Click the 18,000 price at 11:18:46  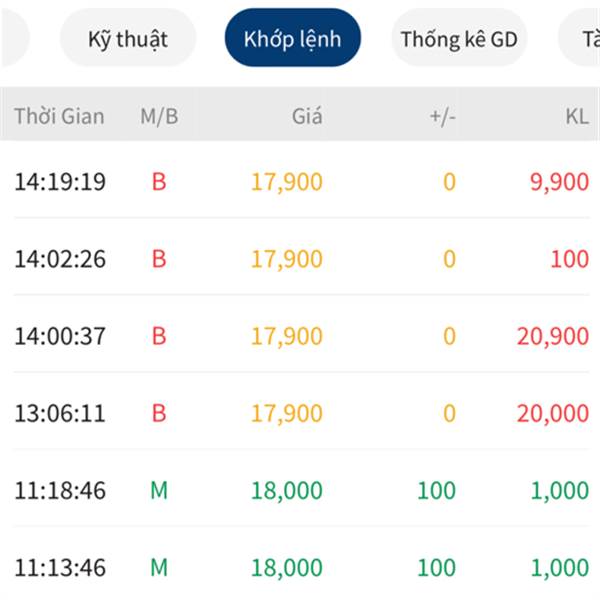pyautogui.click(x=287, y=491)
